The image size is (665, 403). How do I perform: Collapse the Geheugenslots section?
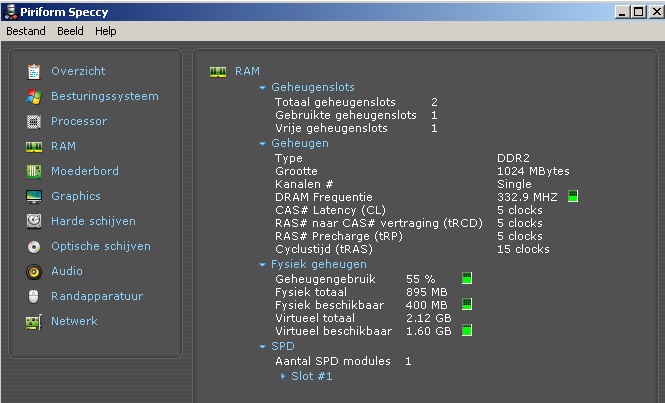[x=263, y=88]
